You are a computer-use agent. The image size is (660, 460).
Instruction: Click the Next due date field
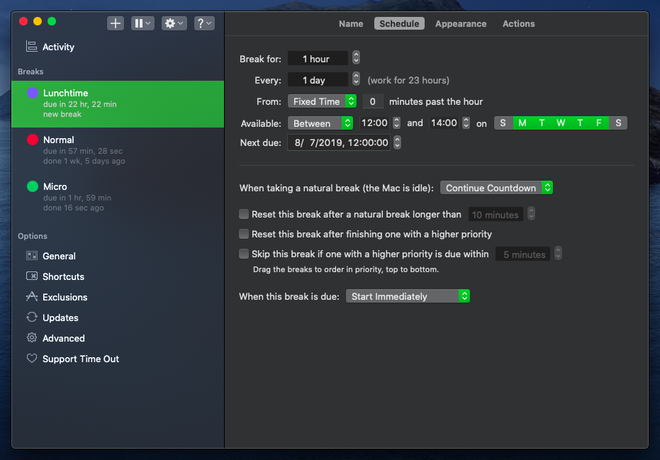point(339,142)
